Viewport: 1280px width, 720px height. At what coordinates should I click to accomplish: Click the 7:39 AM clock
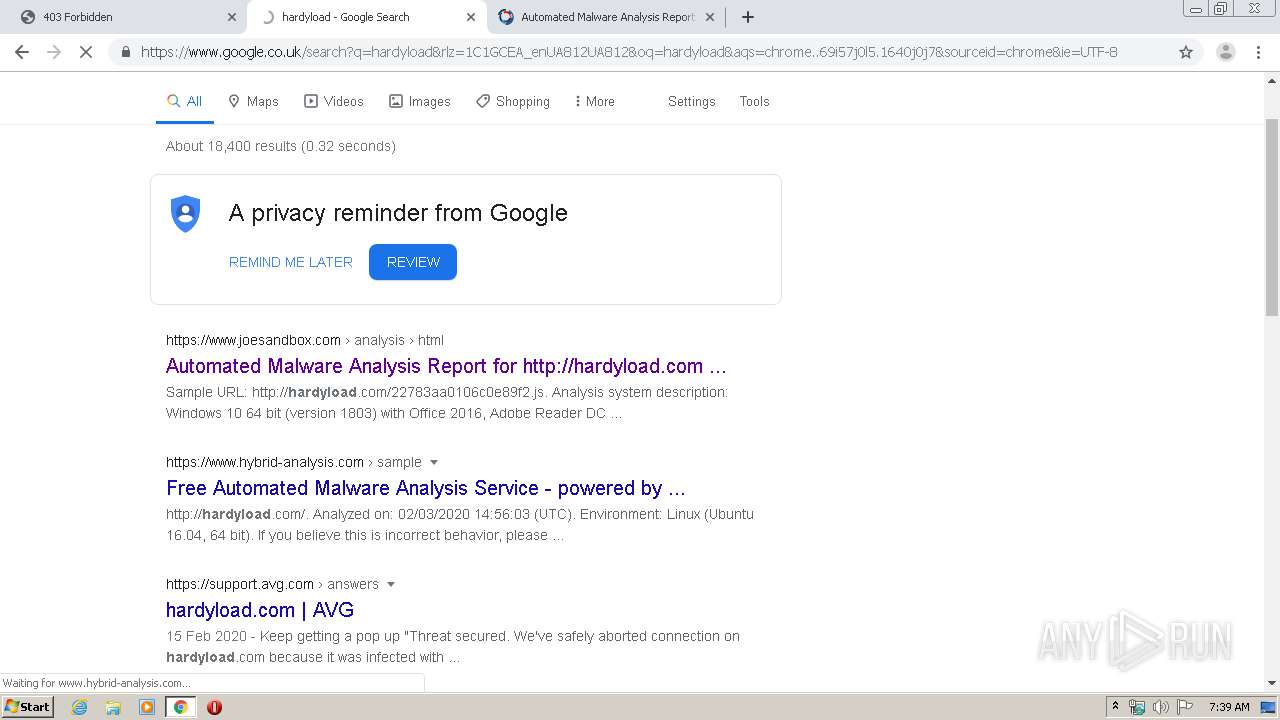1229,707
